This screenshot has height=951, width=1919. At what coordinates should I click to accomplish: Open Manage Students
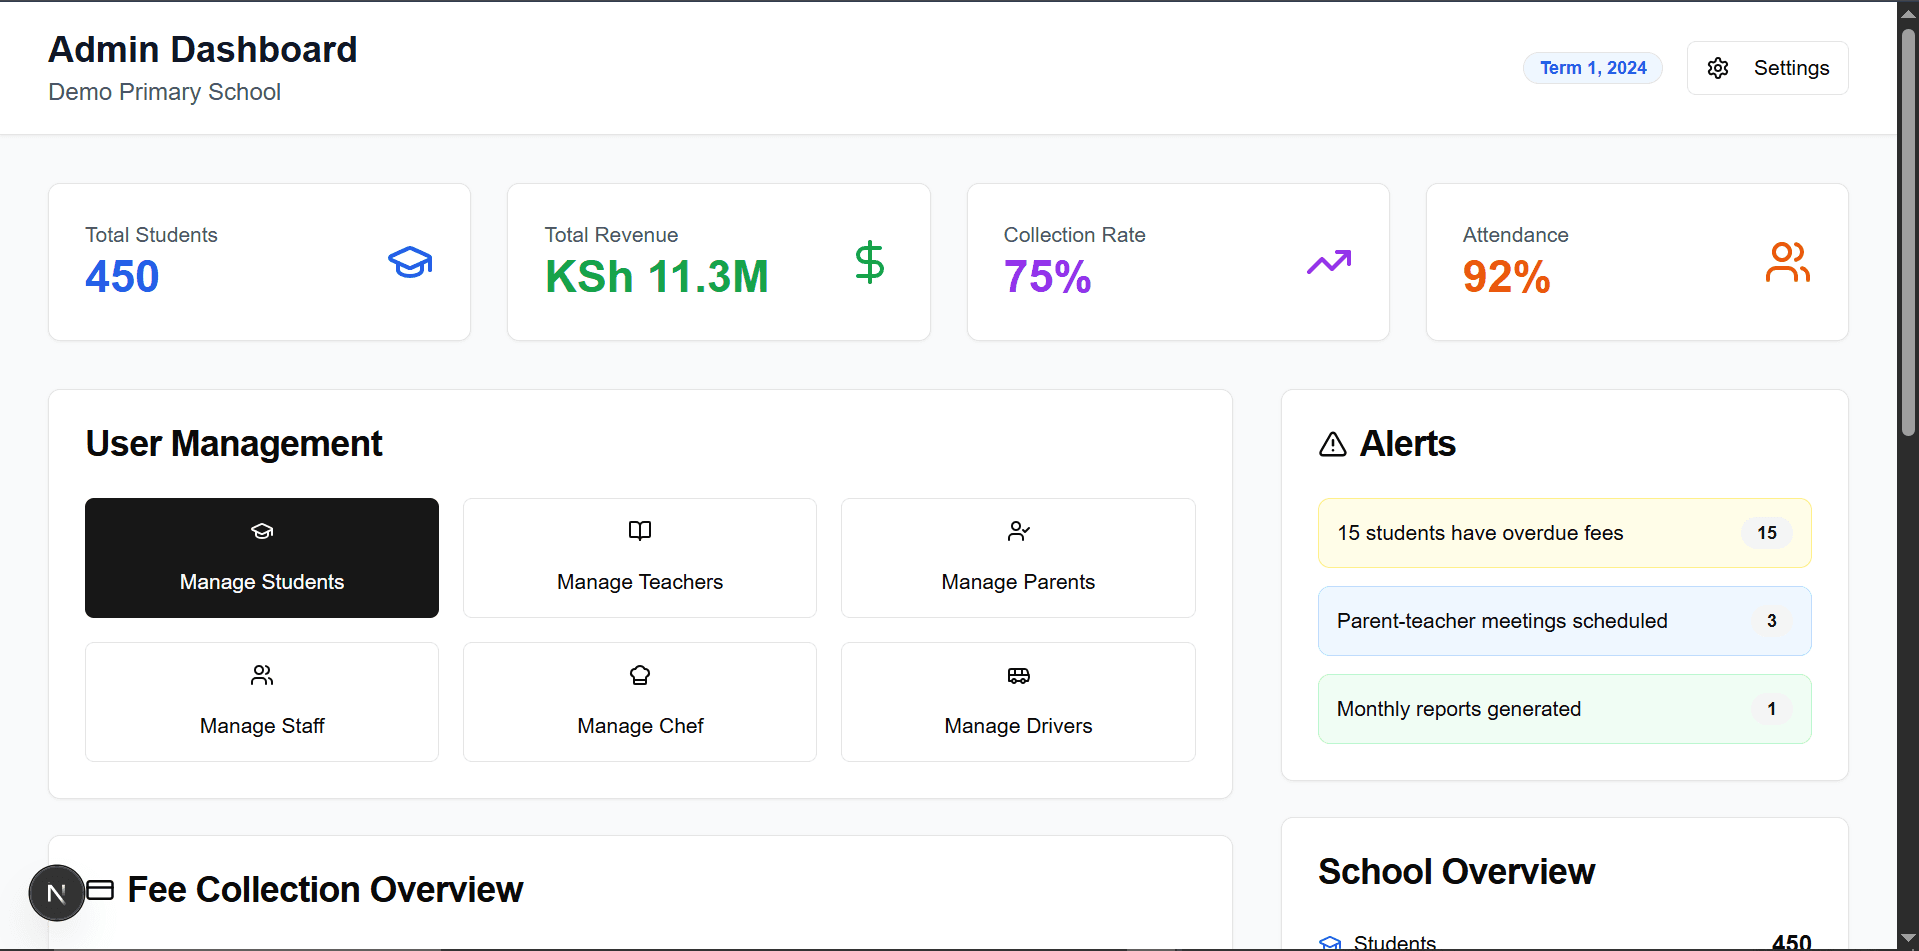(x=261, y=557)
